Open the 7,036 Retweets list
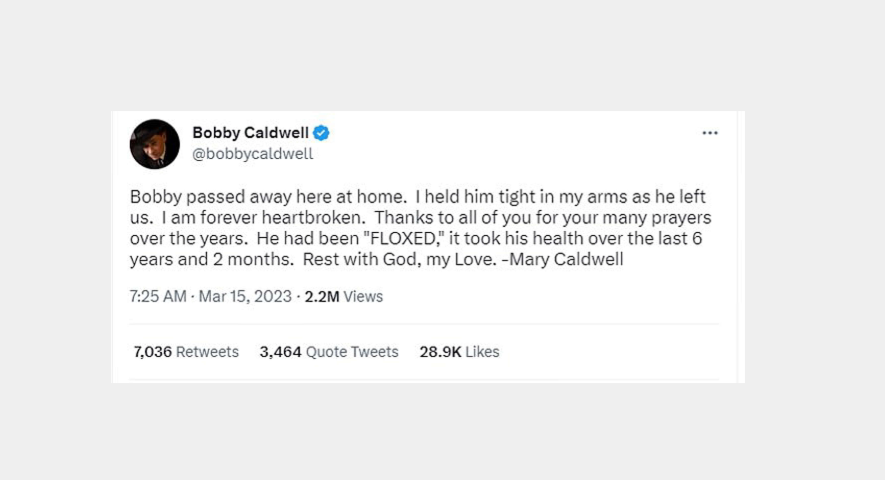Screen dimensions: 885x480 click(x=186, y=352)
